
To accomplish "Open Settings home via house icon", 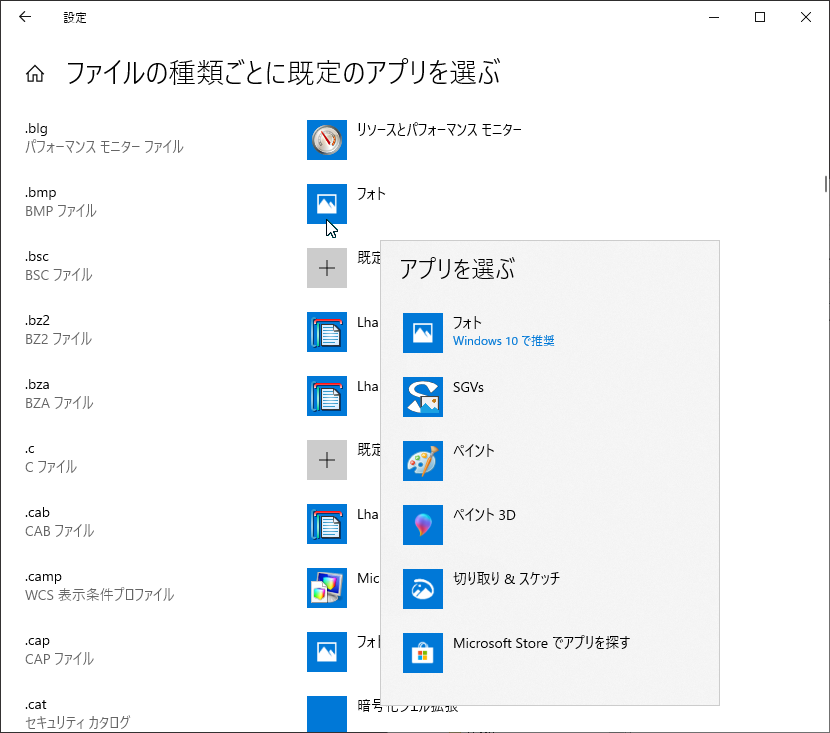I will 35,74.
